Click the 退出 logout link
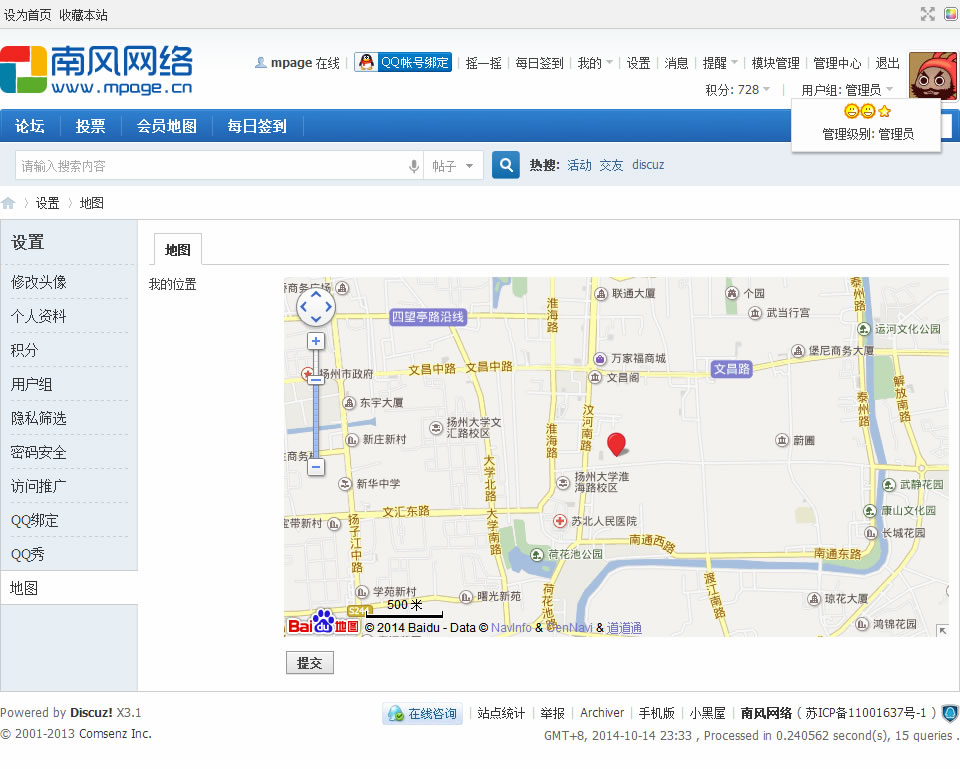Screen dimensions: 960x769 (888, 63)
